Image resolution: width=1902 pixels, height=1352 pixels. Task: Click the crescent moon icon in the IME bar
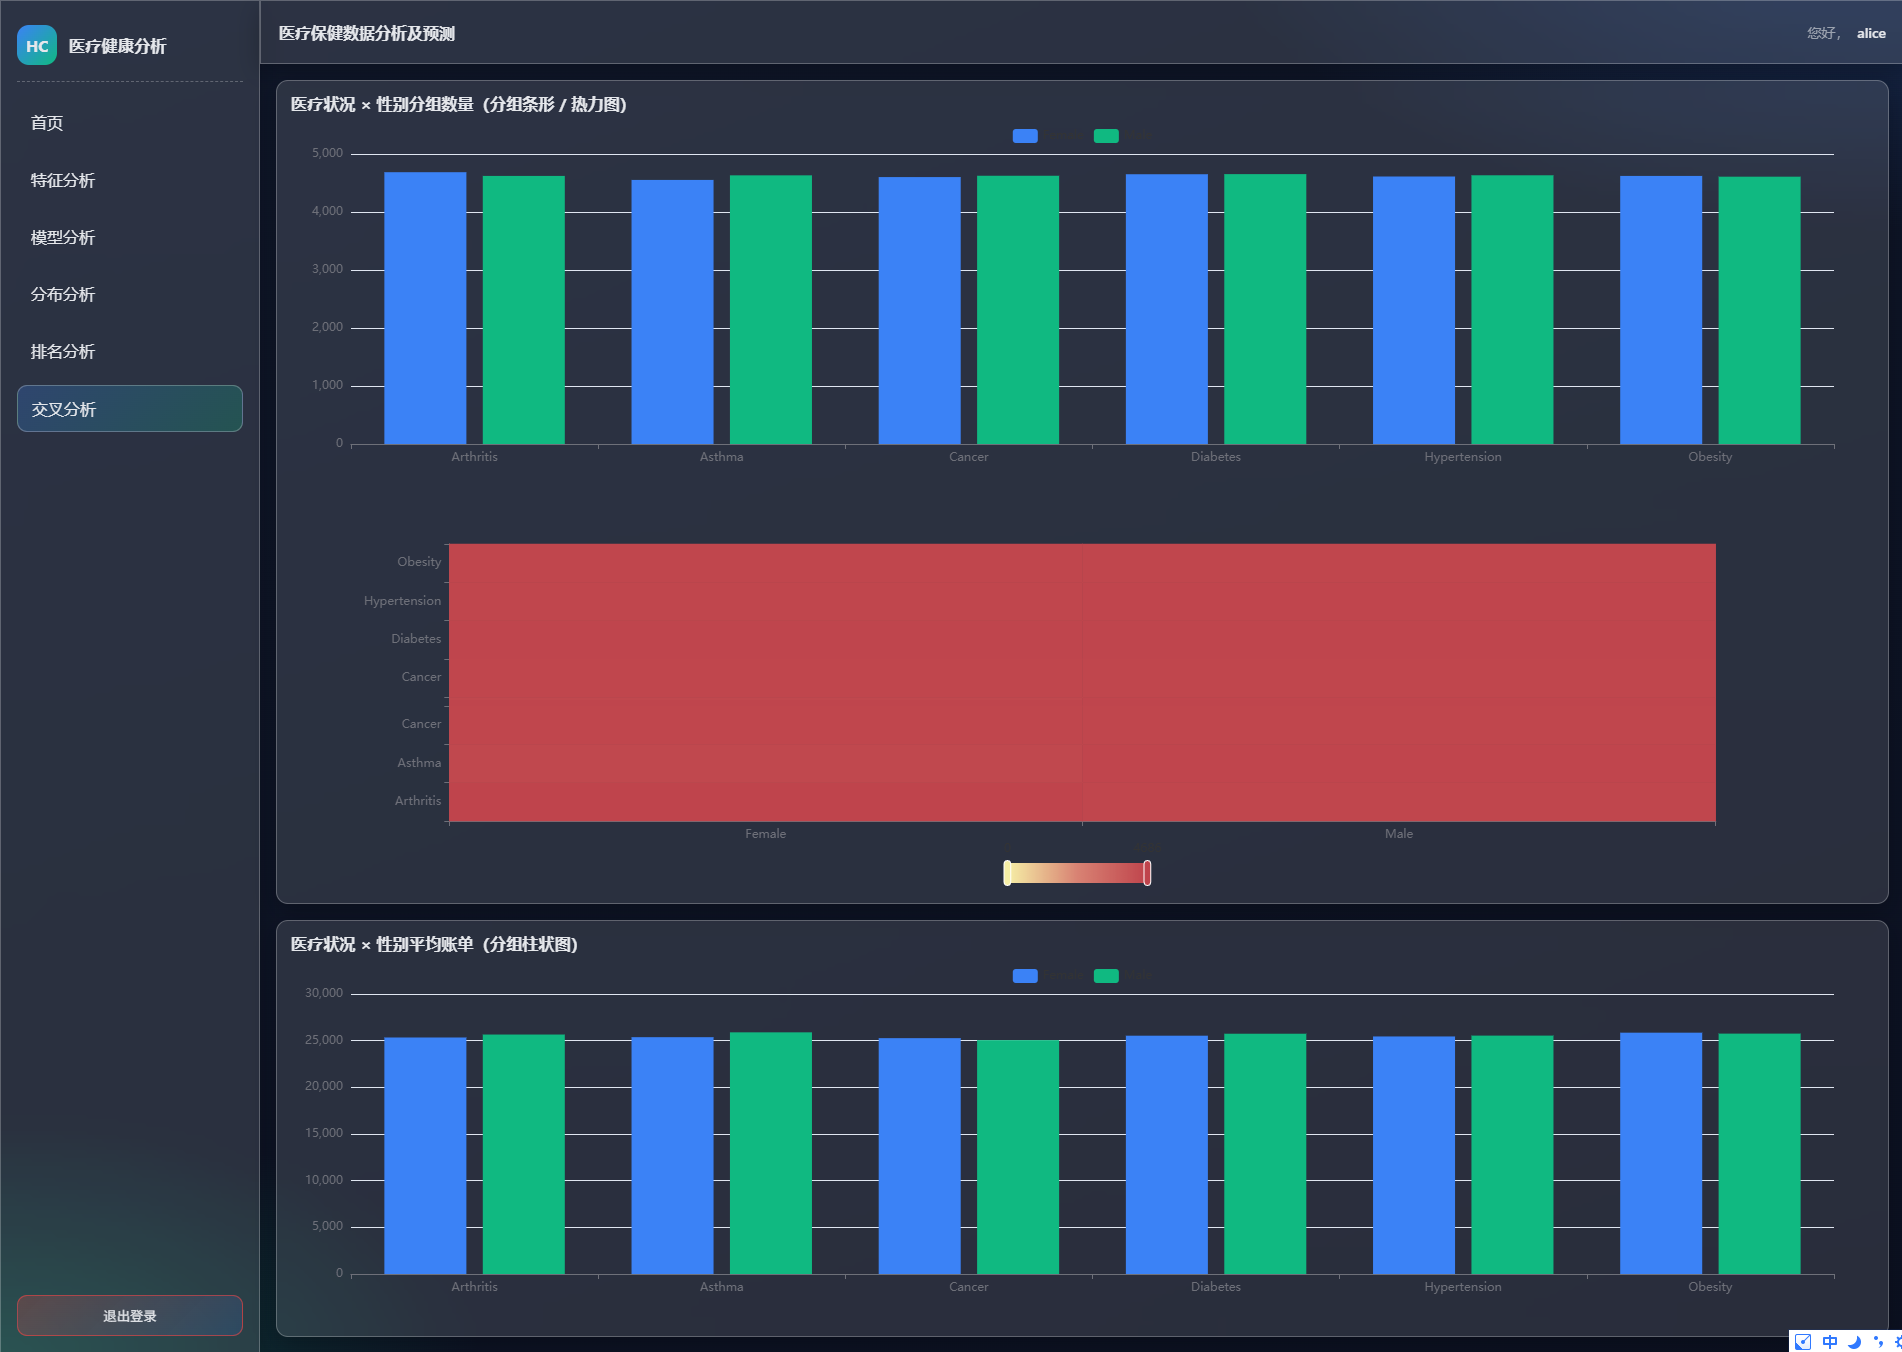point(1854,1342)
